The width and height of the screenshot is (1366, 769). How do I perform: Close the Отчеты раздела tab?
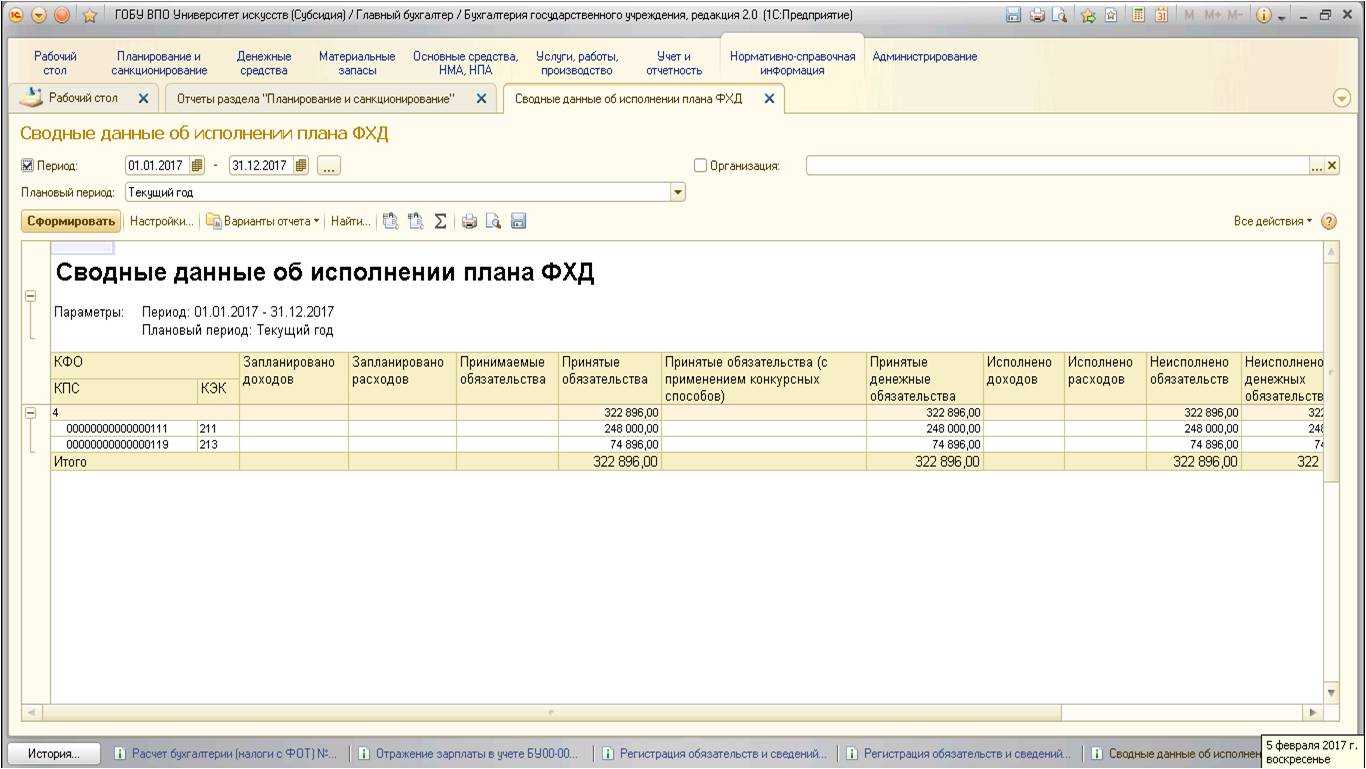481,99
